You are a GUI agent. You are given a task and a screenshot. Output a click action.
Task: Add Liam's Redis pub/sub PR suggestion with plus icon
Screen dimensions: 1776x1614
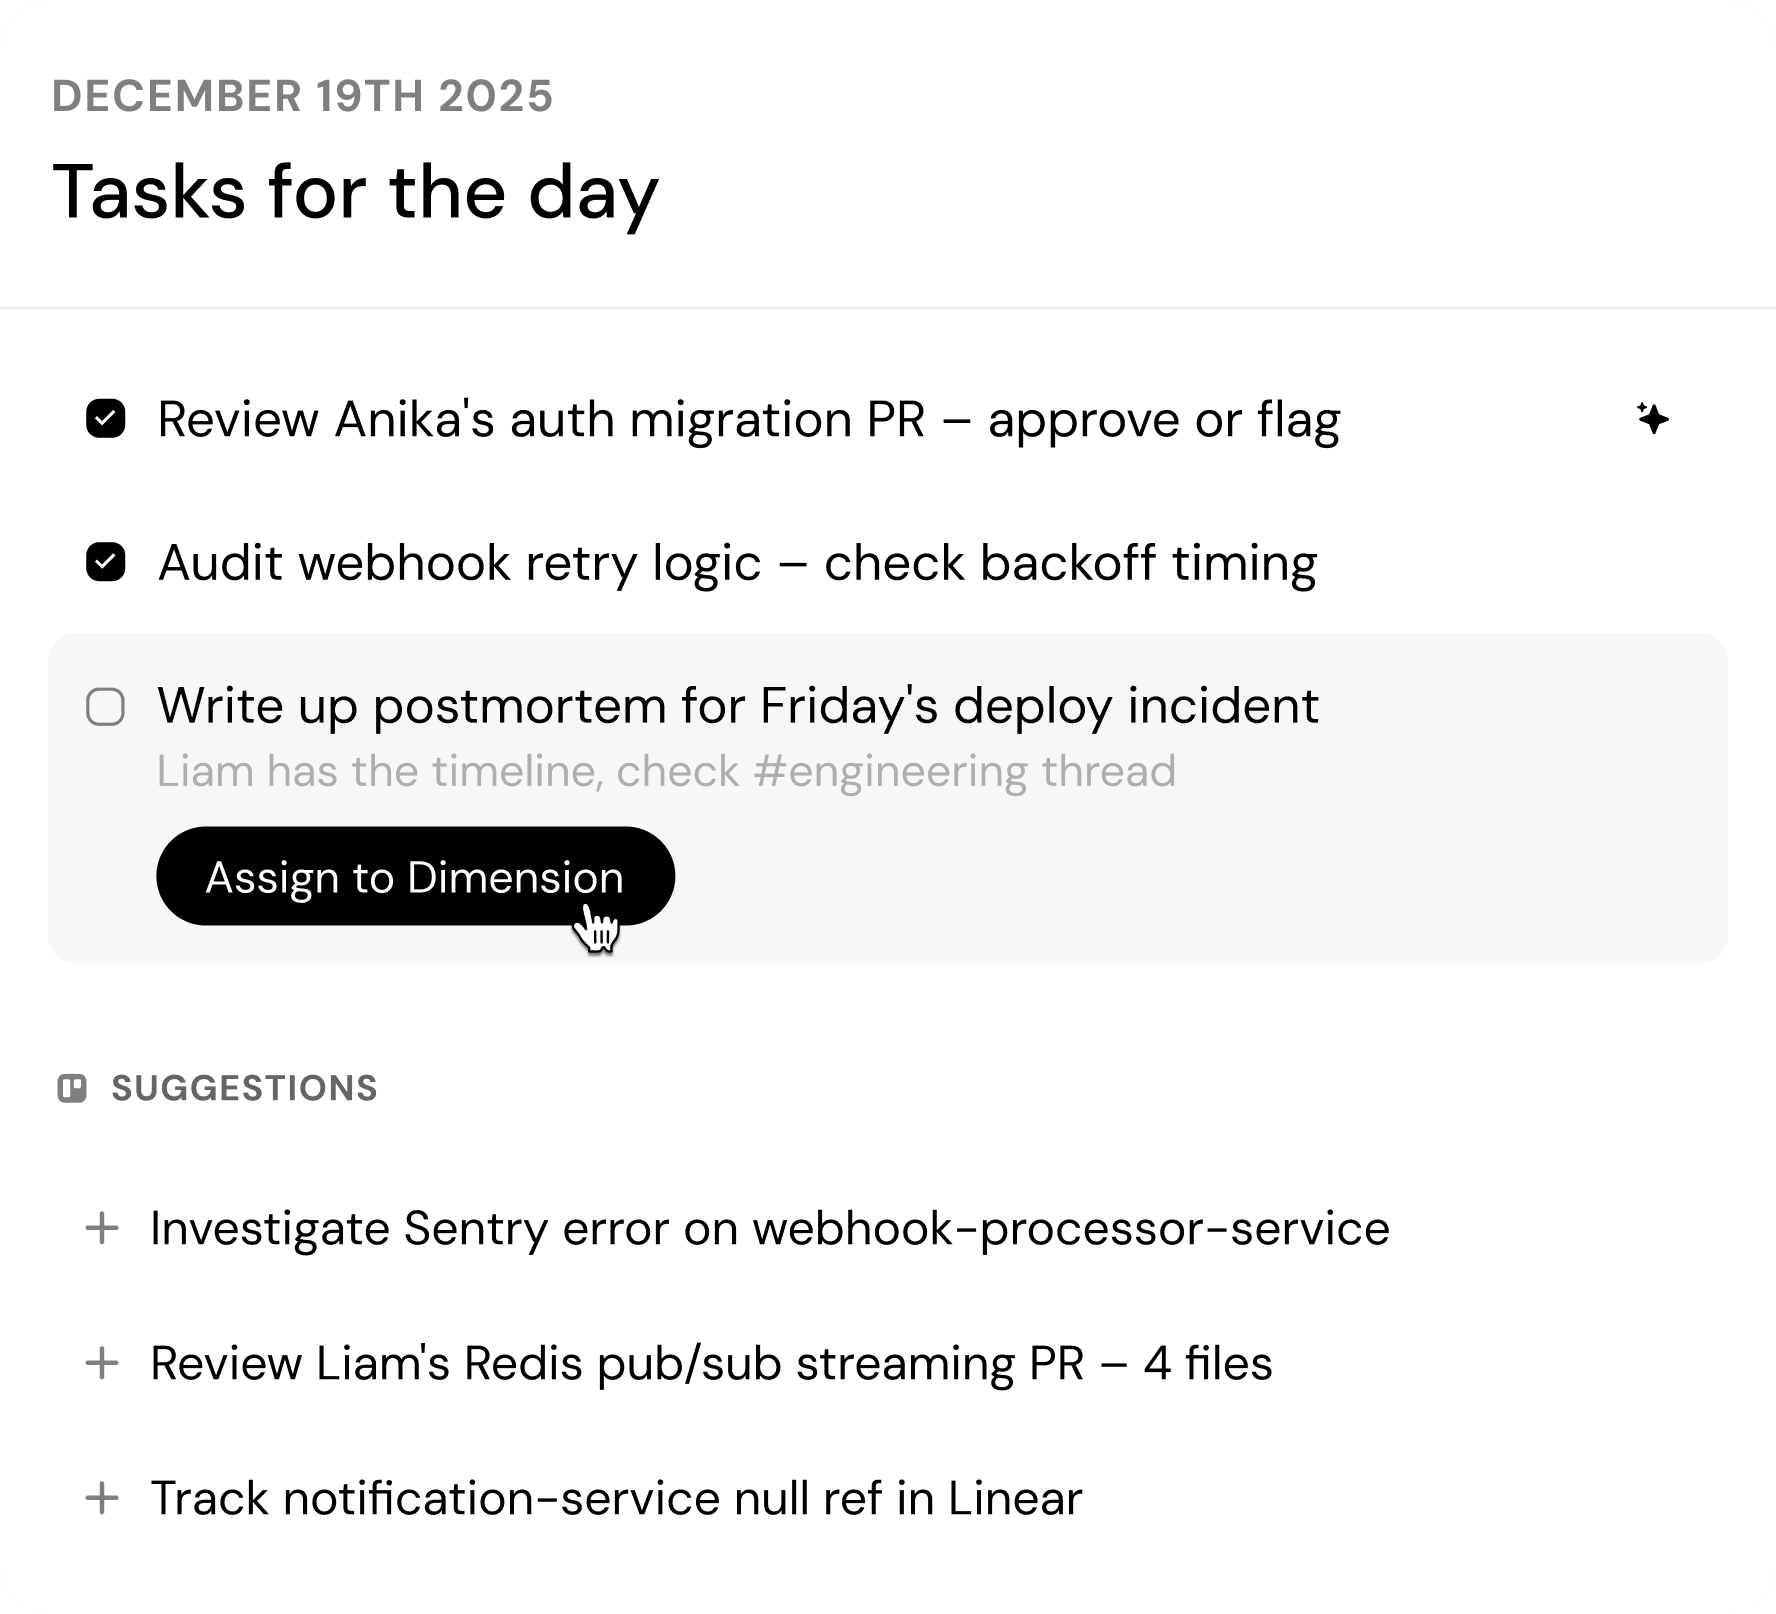(103, 1363)
